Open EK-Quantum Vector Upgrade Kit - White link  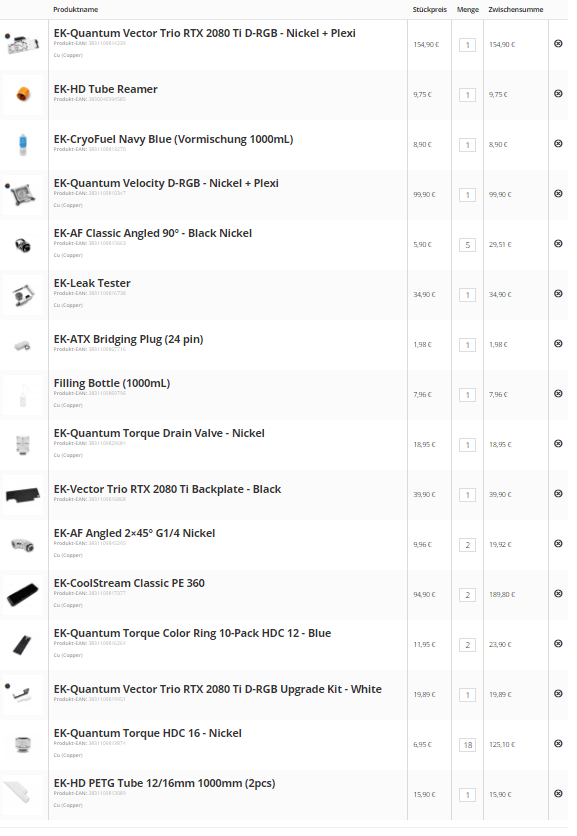pyautogui.click(x=218, y=689)
